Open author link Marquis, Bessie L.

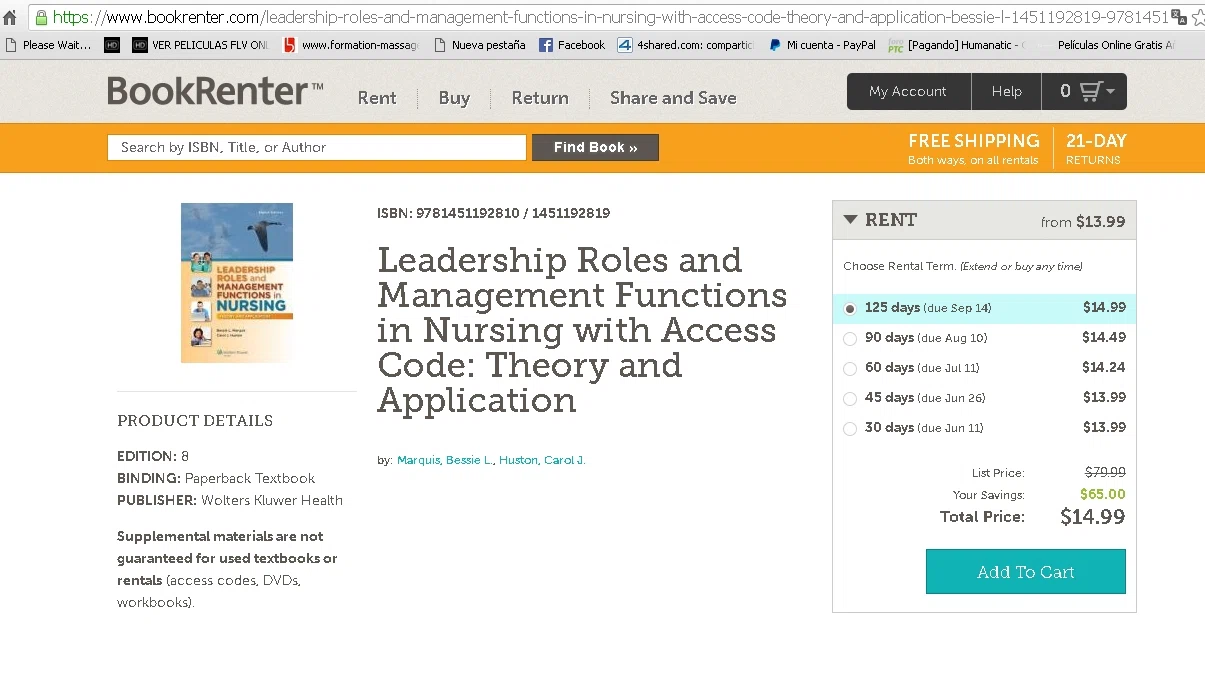coord(445,460)
